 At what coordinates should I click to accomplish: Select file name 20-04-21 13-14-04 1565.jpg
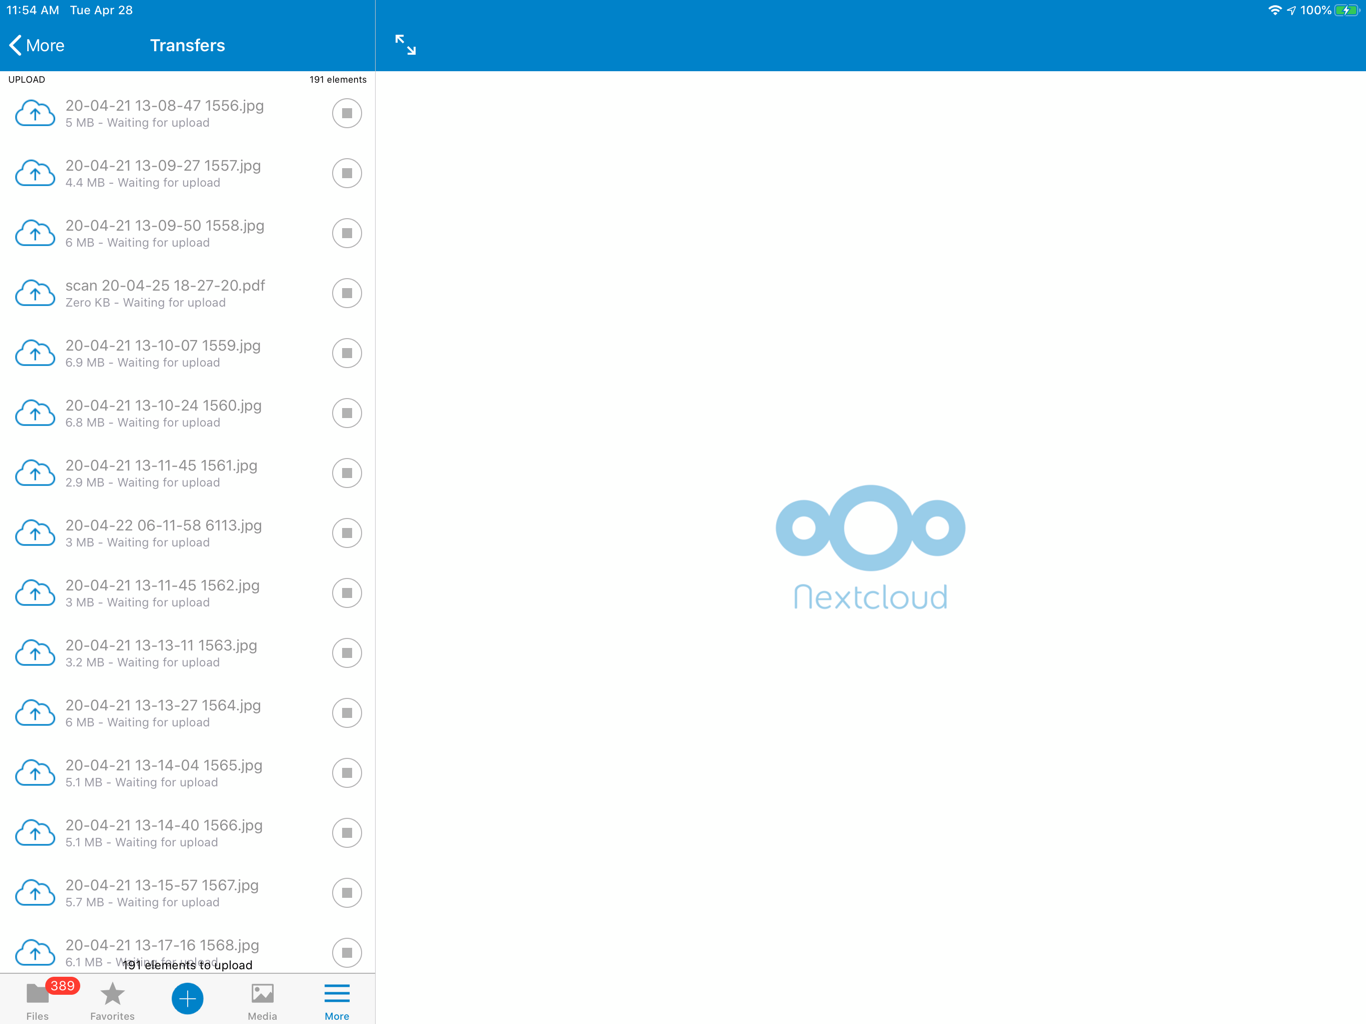click(164, 765)
